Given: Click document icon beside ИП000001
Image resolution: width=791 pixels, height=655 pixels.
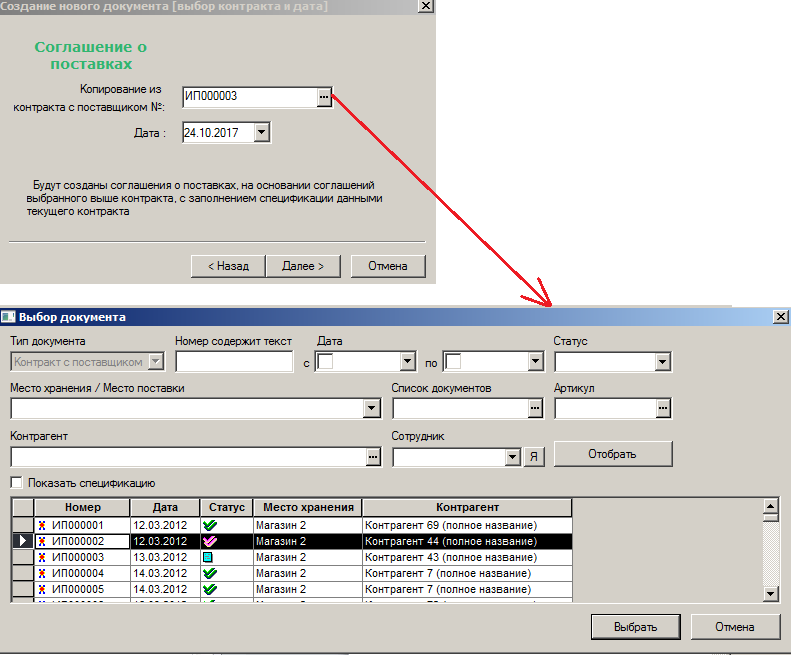Looking at the screenshot, I should 42,525.
